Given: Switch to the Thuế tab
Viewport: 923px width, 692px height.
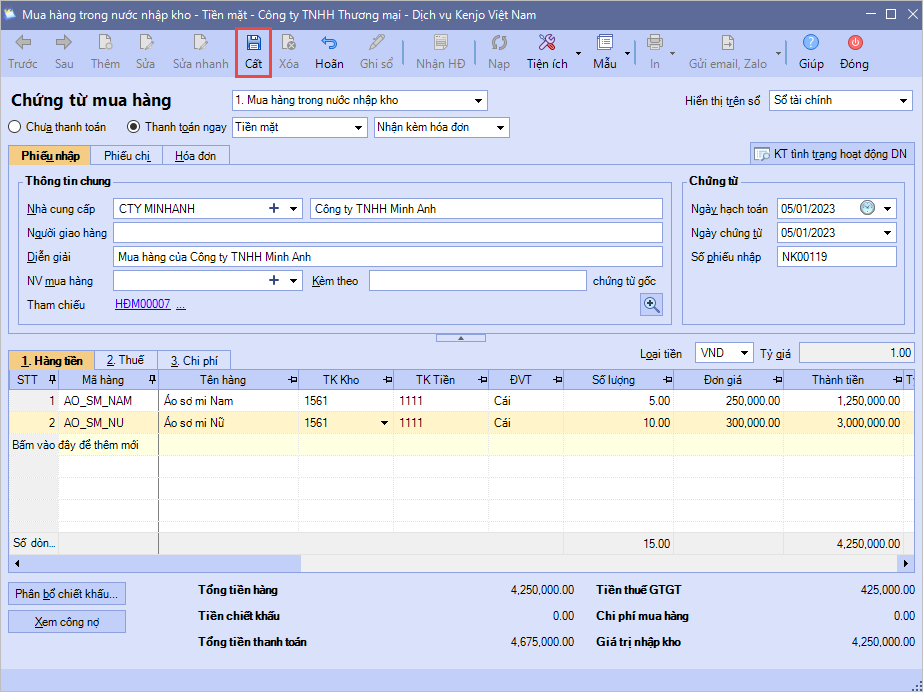Looking at the screenshot, I should pos(126,360).
